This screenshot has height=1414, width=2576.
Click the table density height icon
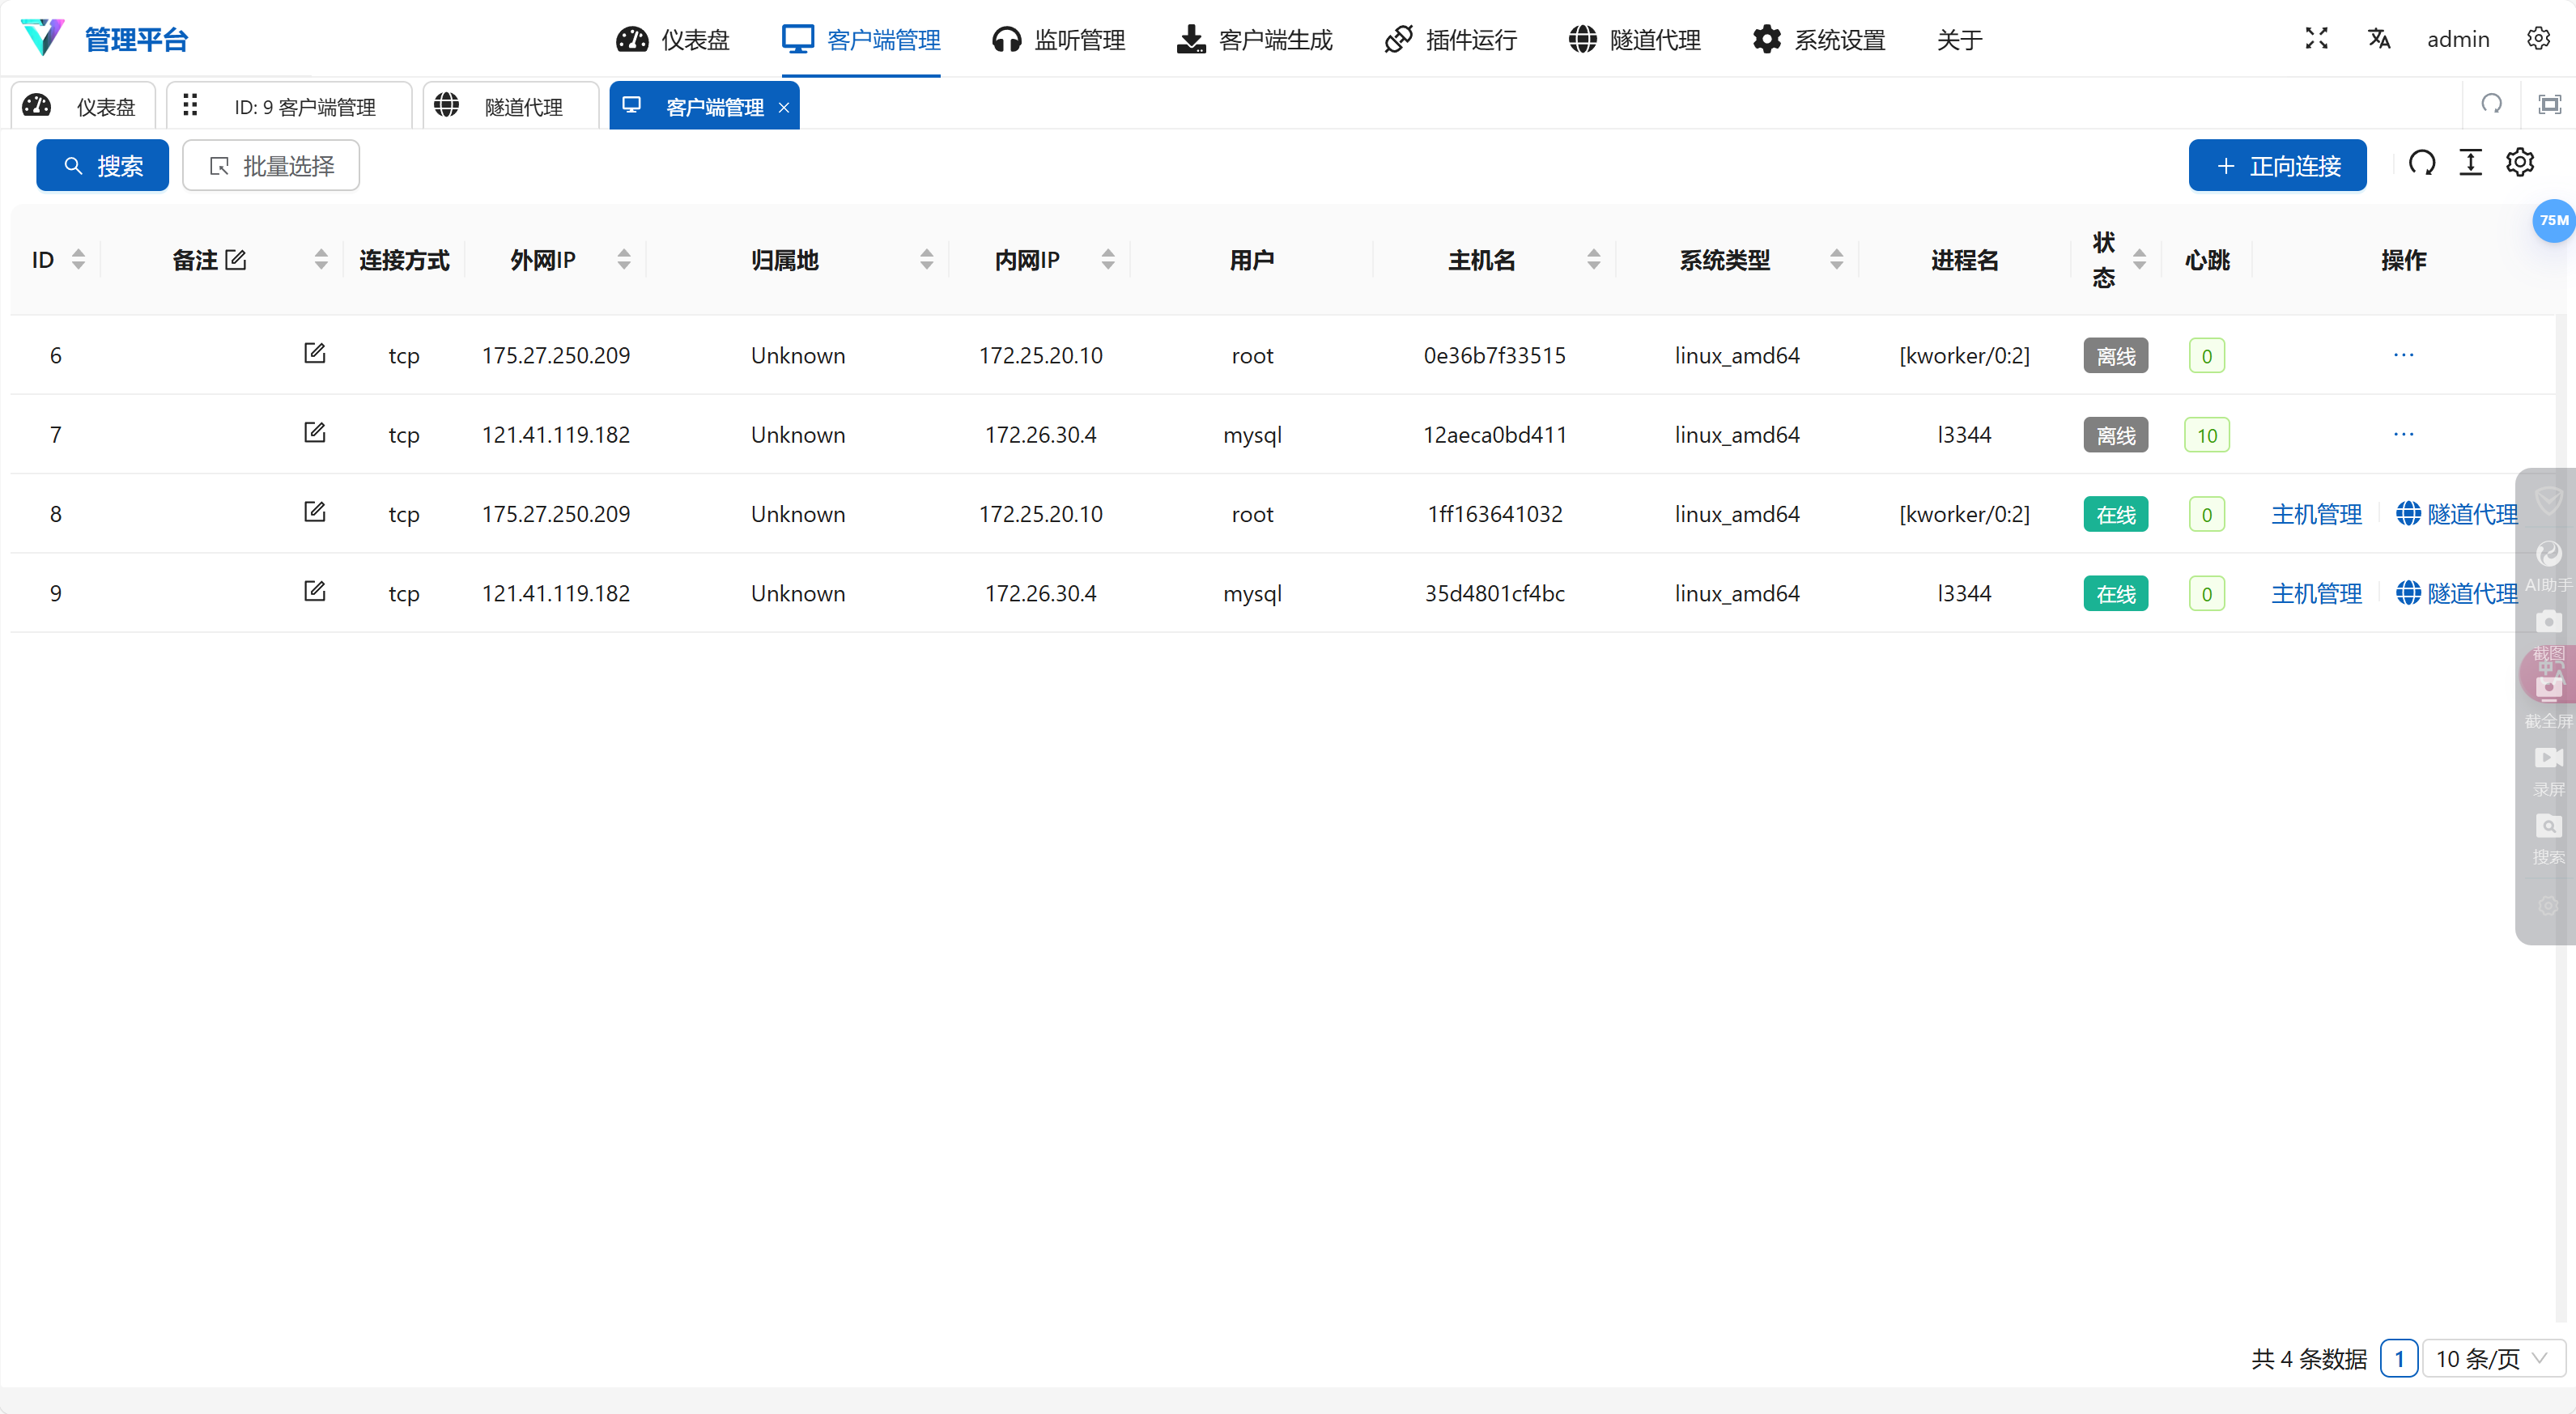tap(2470, 163)
